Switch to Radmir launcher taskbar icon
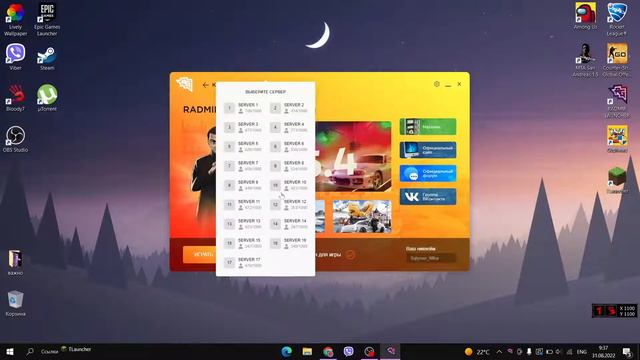This screenshot has height=360, width=640. pyautogui.click(x=391, y=351)
